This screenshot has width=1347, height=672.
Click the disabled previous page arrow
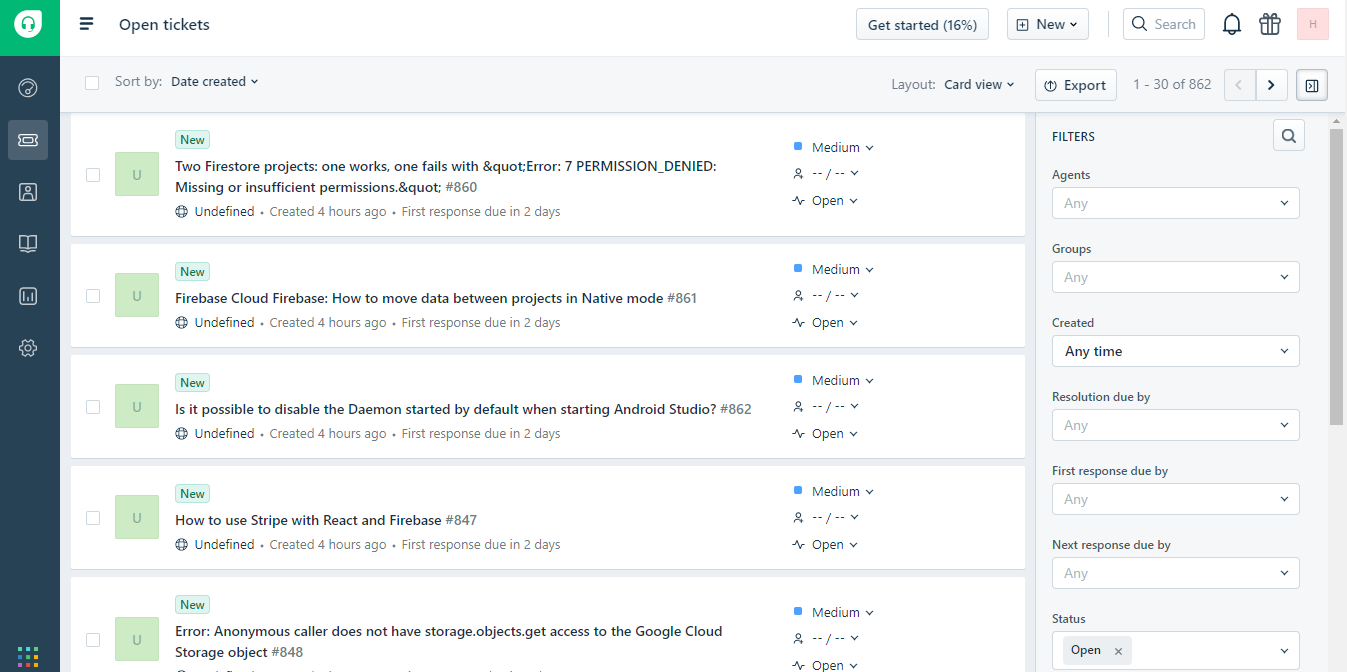pos(1240,85)
